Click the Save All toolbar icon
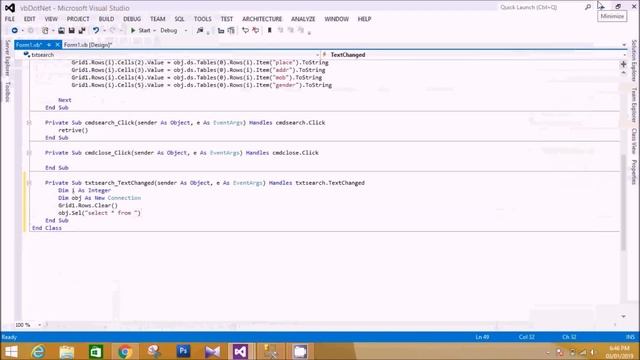This screenshot has height=360, width=640. coord(82,31)
